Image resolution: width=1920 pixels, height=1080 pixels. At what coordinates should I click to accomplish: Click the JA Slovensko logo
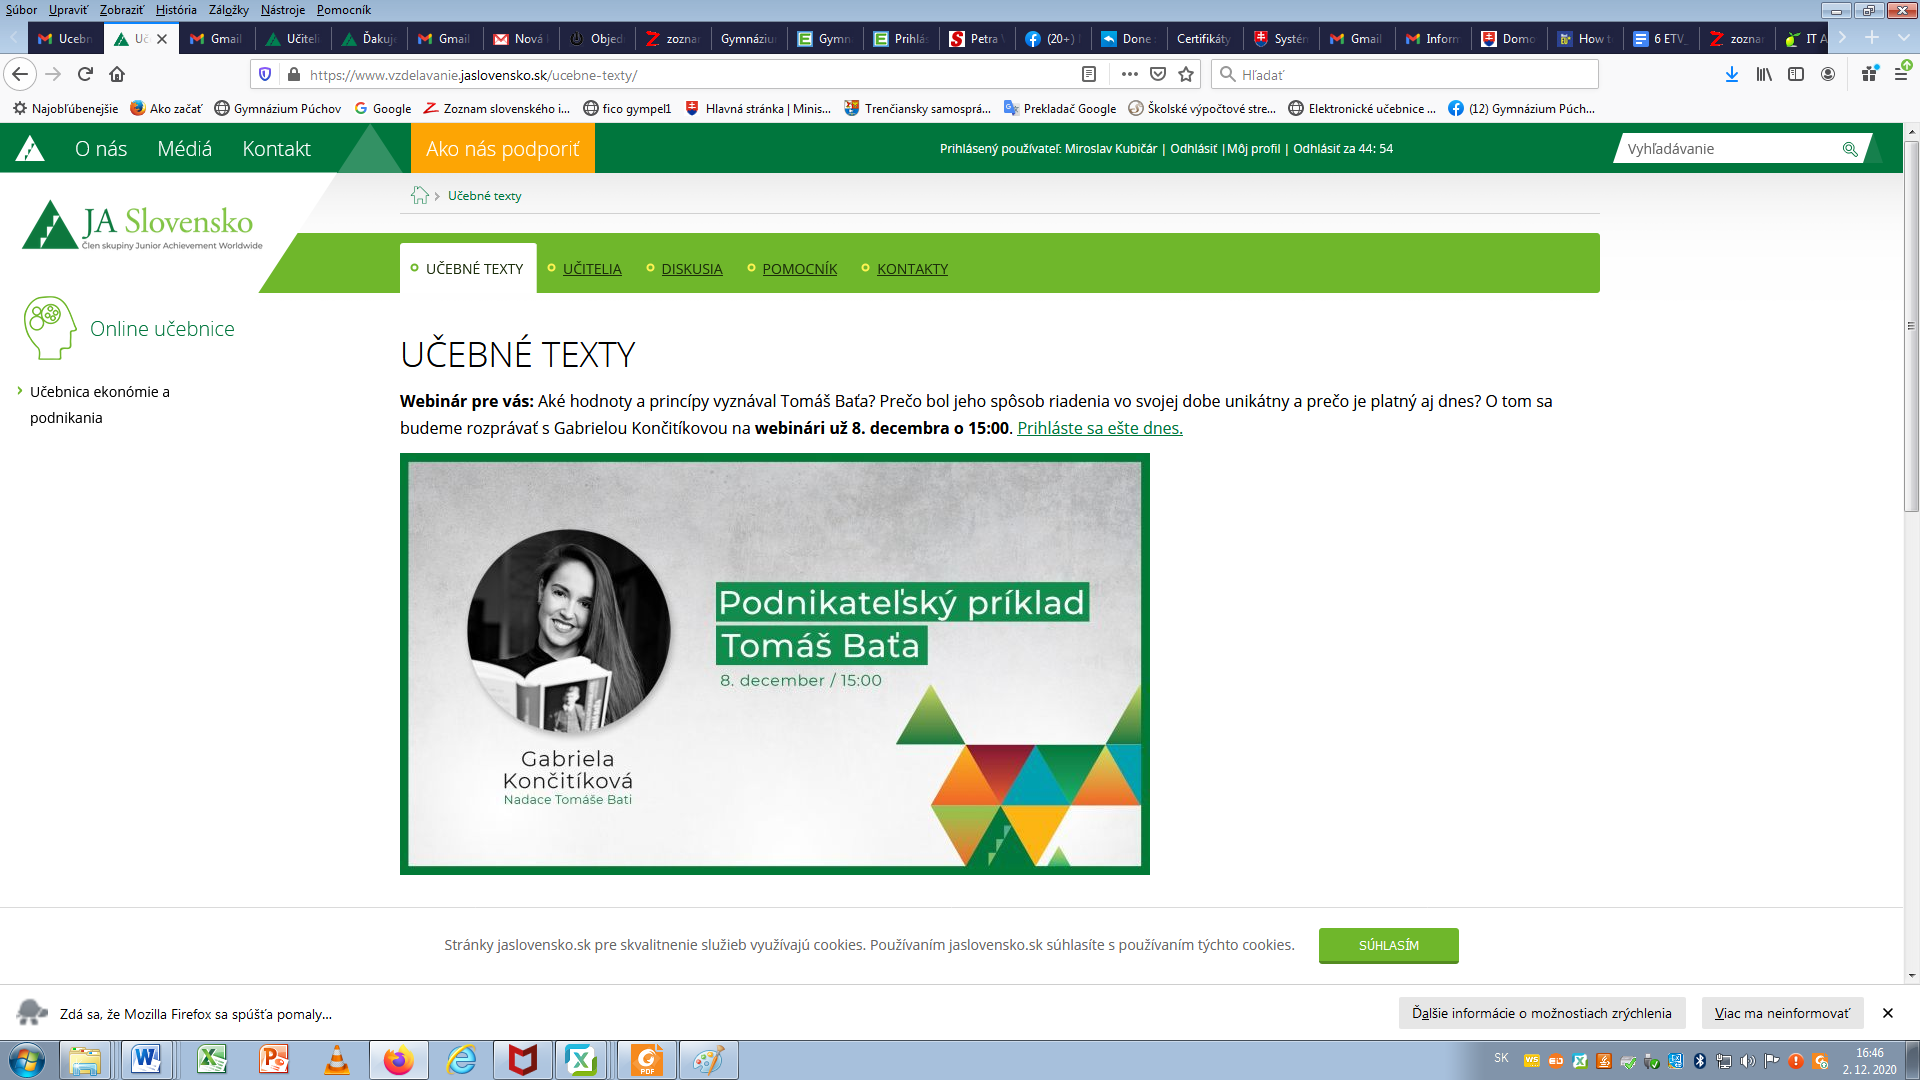(142, 225)
